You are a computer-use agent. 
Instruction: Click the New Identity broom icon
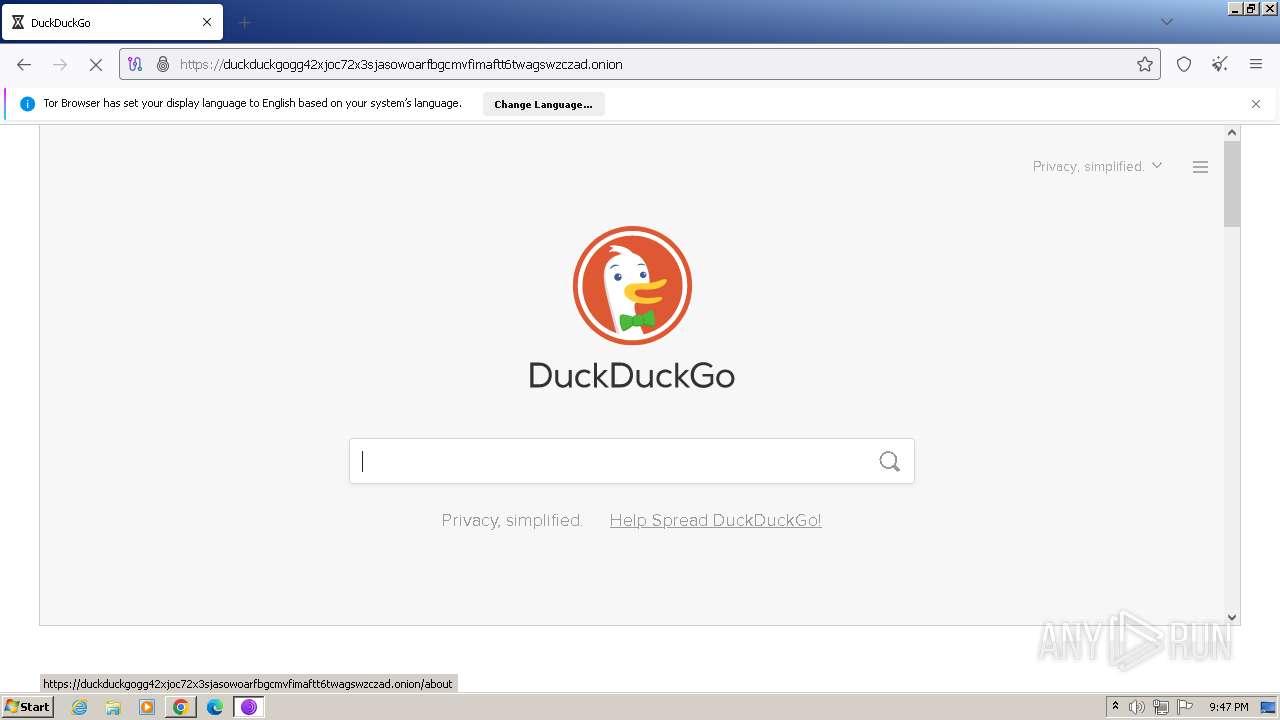pyautogui.click(x=1220, y=64)
